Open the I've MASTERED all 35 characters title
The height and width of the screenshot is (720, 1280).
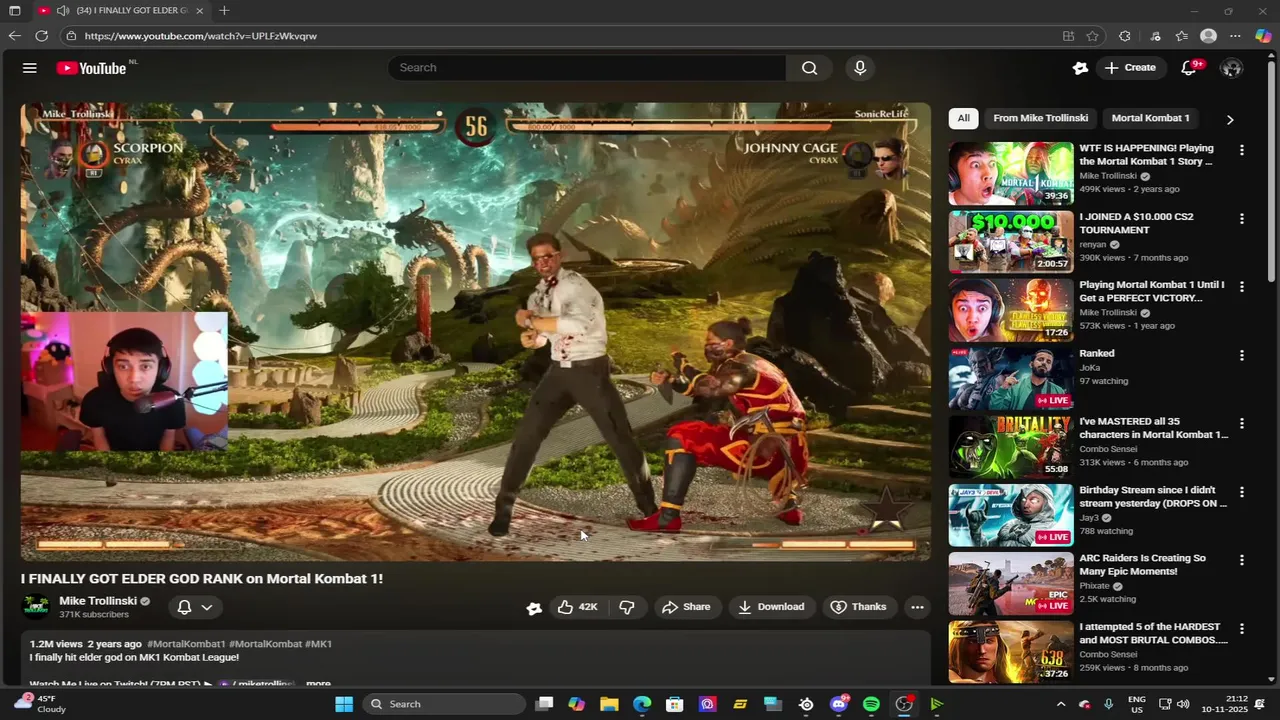click(x=1153, y=428)
